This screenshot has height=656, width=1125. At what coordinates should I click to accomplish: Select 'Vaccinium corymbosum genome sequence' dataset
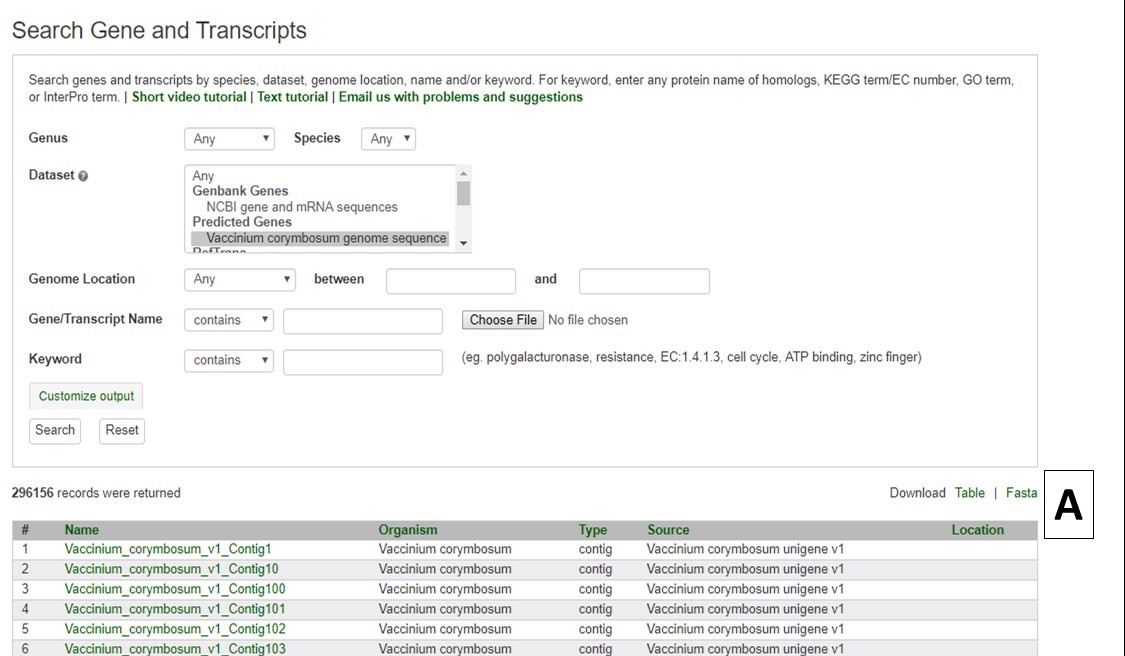320,238
